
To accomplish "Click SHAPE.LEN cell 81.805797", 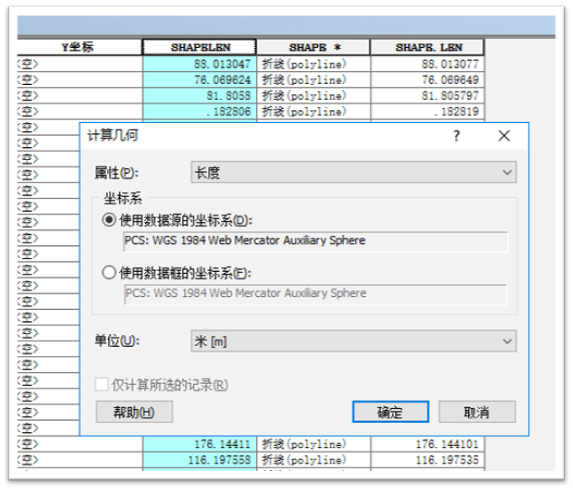I will coord(427,95).
